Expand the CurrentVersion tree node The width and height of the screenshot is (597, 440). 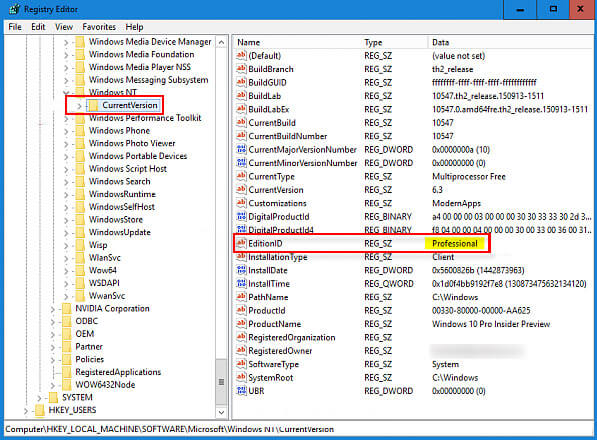(x=79, y=106)
